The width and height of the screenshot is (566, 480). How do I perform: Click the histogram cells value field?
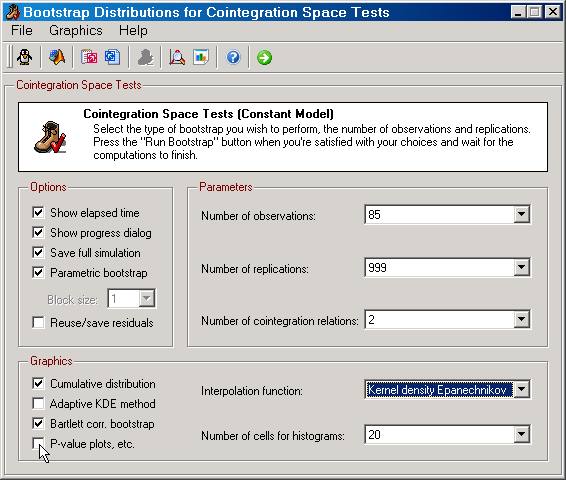tap(440, 435)
